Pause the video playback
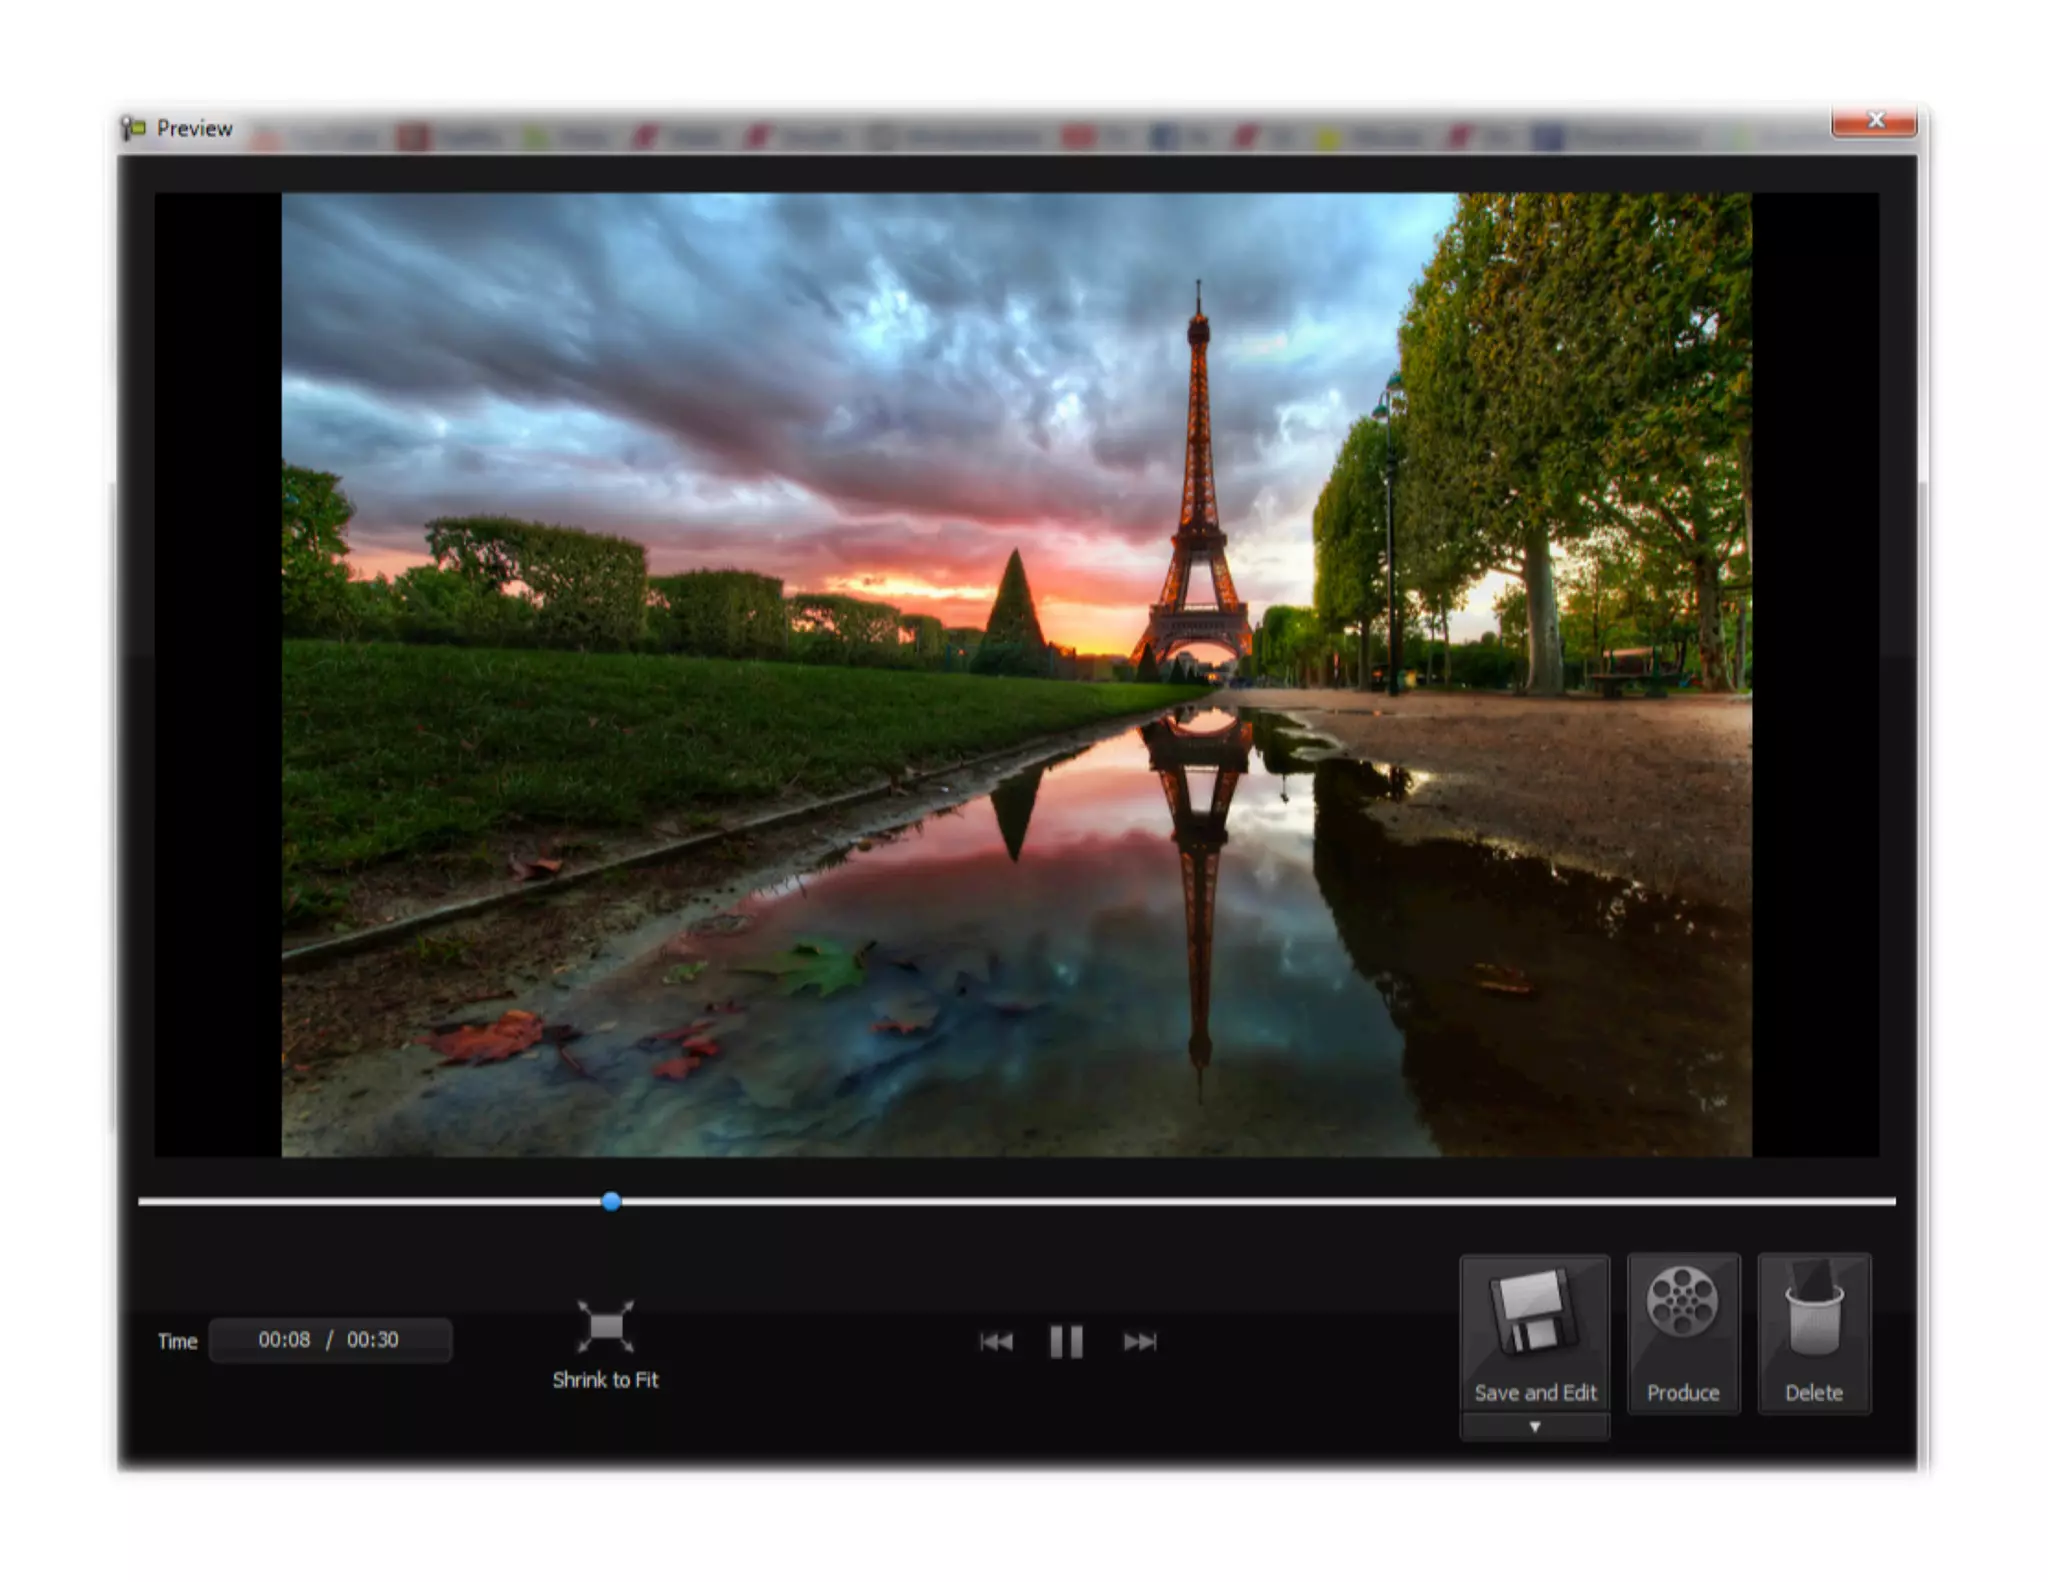2048x1582 pixels. point(1066,1341)
